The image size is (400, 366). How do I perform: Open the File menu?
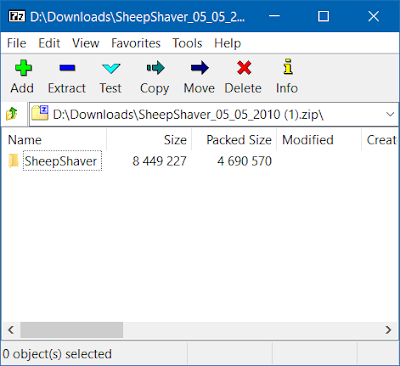pyautogui.click(x=16, y=43)
